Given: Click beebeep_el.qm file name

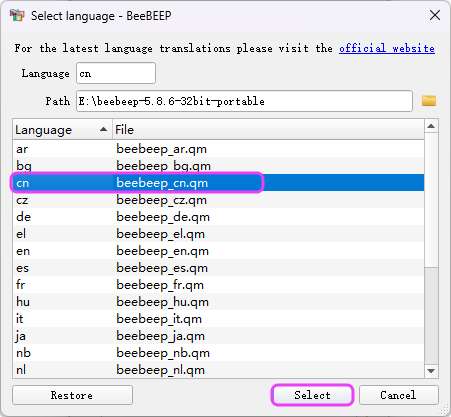Looking at the screenshot, I should [x=161, y=234].
